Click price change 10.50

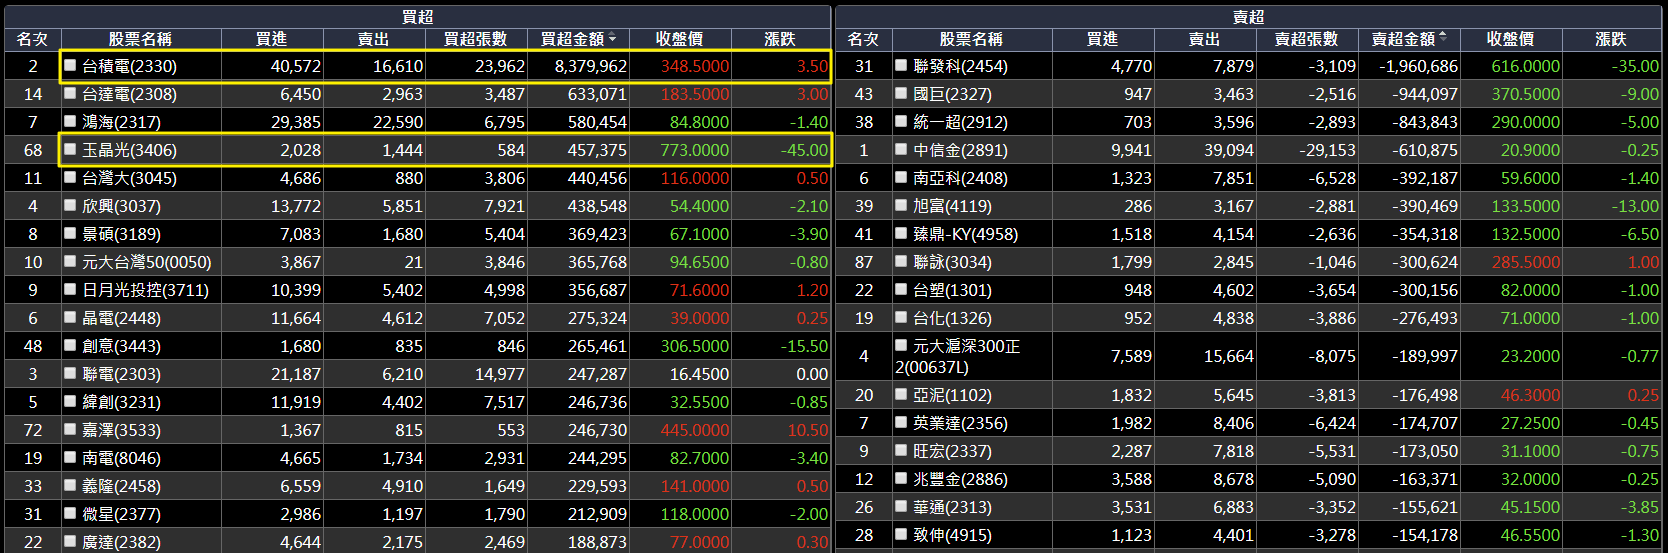click(x=808, y=430)
